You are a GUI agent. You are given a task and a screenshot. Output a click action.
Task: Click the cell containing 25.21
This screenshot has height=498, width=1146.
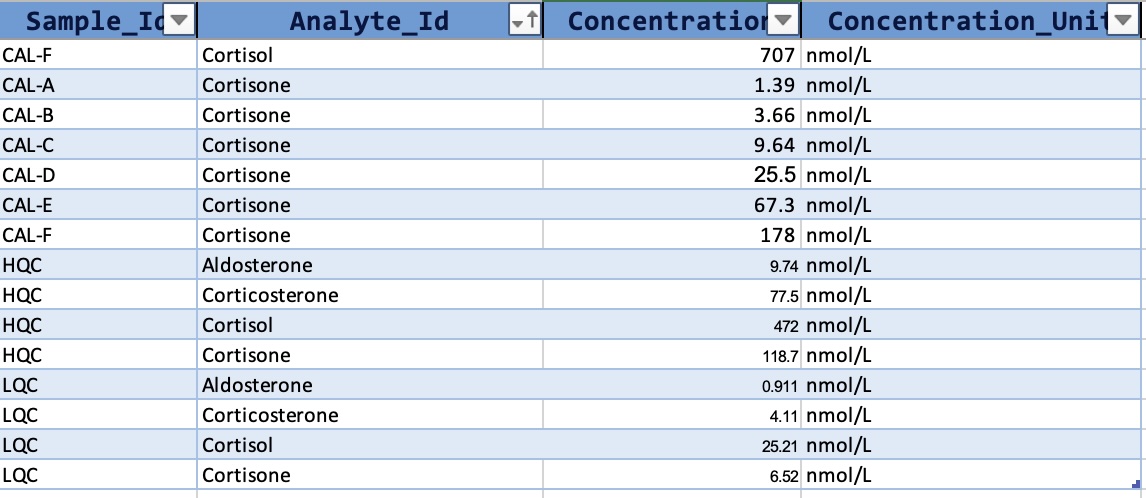[x=779, y=445]
